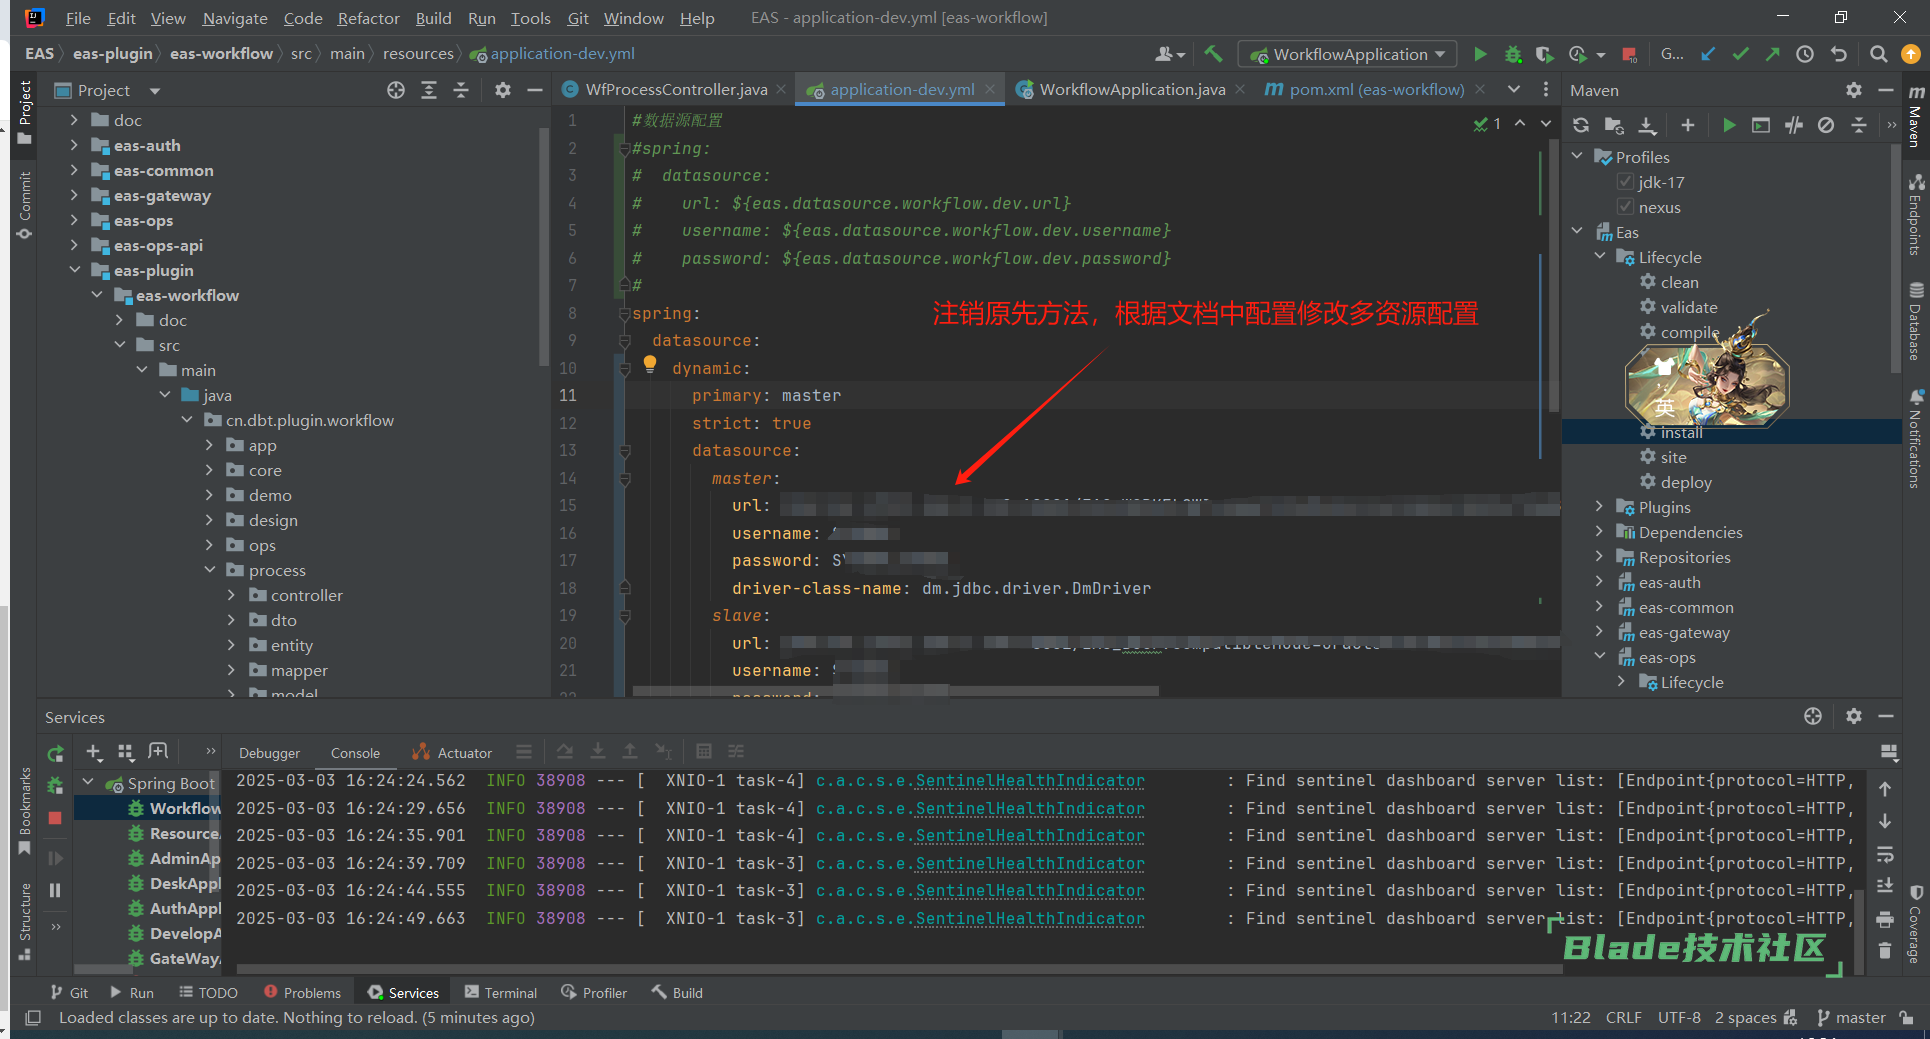Add Maven project with plus icon
The height and width of the screenshot is (1039, 1930).
[x=1688, y=125]
